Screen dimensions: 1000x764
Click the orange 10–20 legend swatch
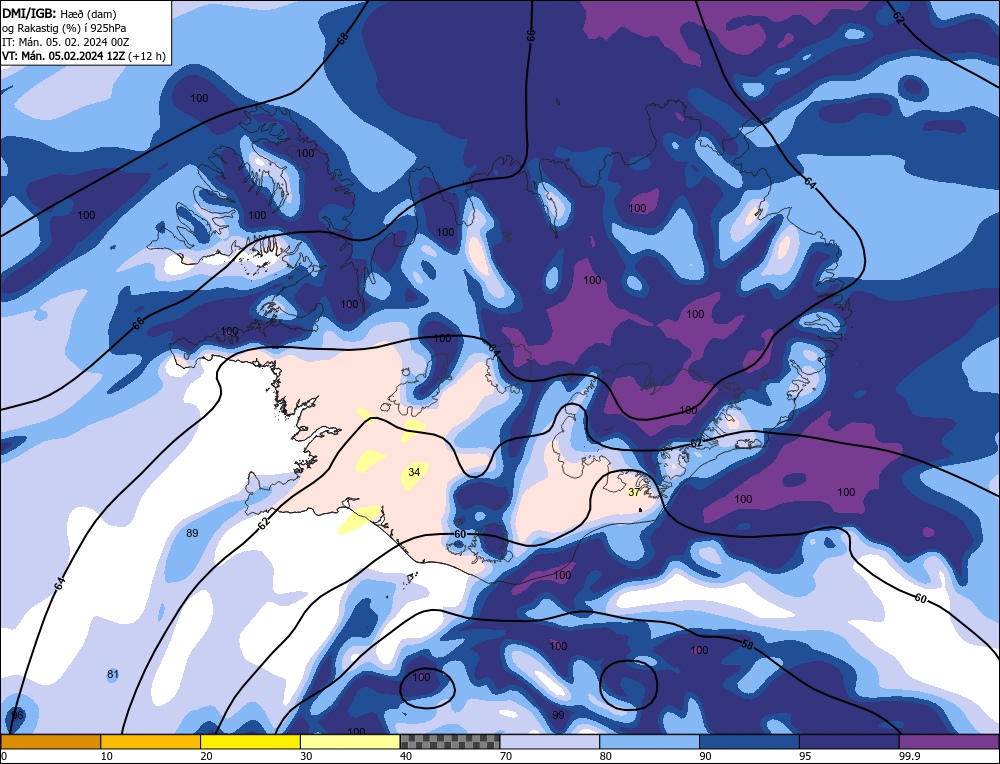tap(151, 741)
